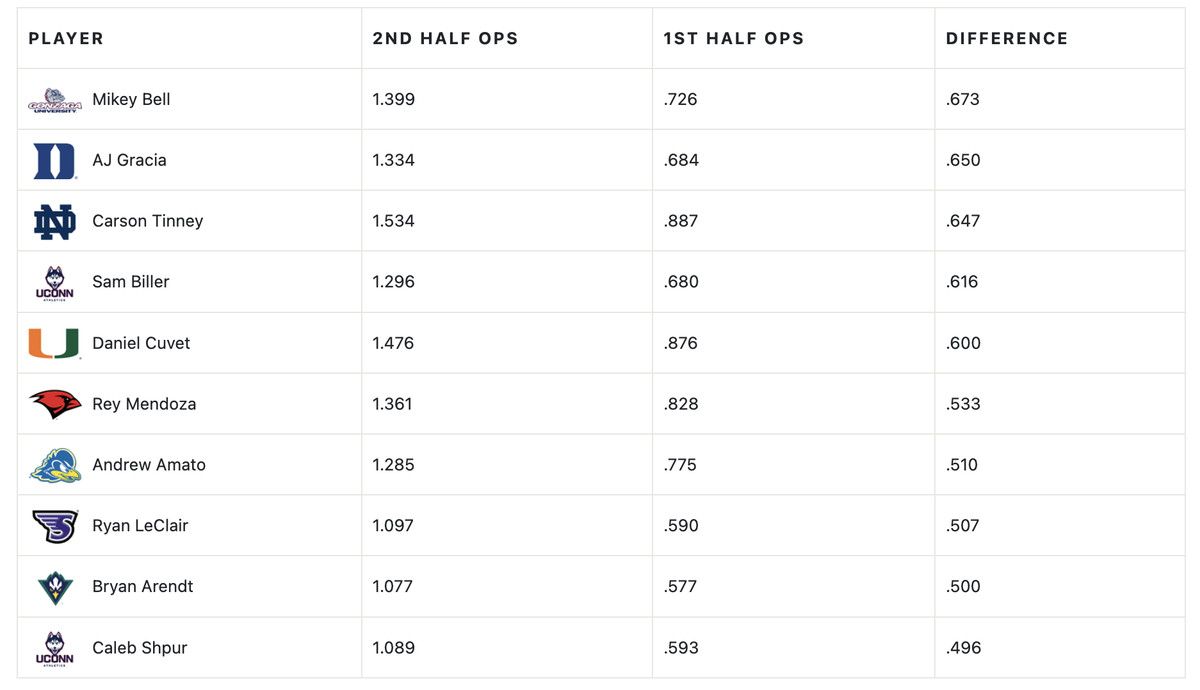Click the Duke logo beside AJ Gracia
1200x690 pixels.
click(x=55, y=161)
